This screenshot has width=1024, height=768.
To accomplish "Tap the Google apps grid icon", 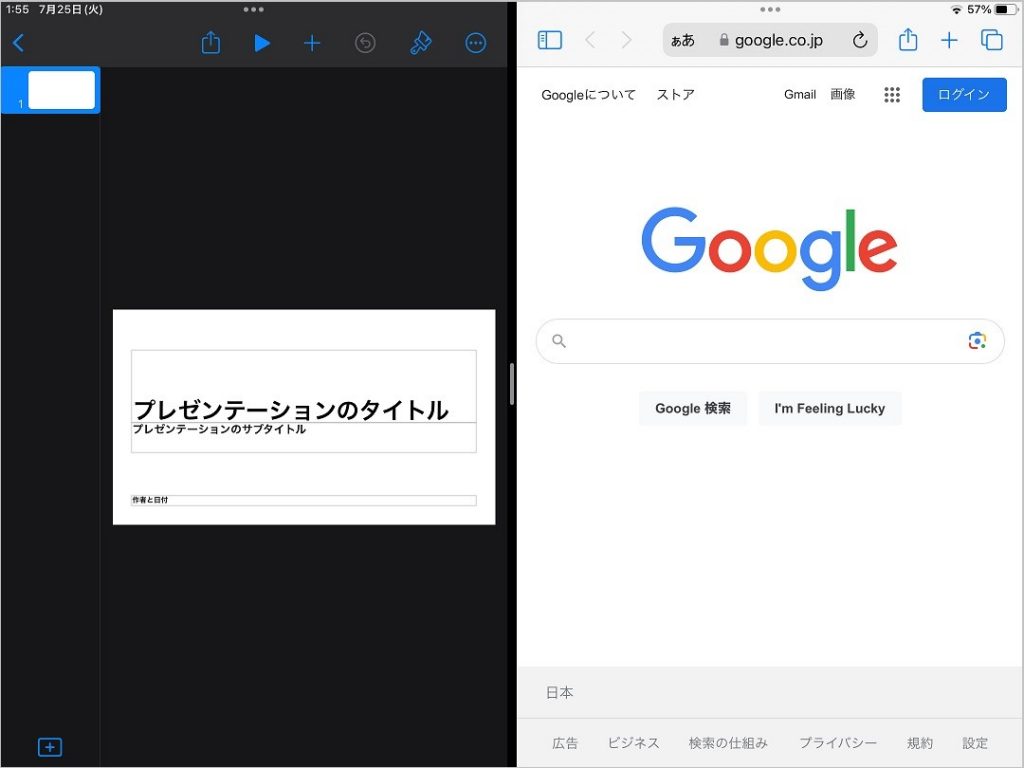I will (892, 94).
